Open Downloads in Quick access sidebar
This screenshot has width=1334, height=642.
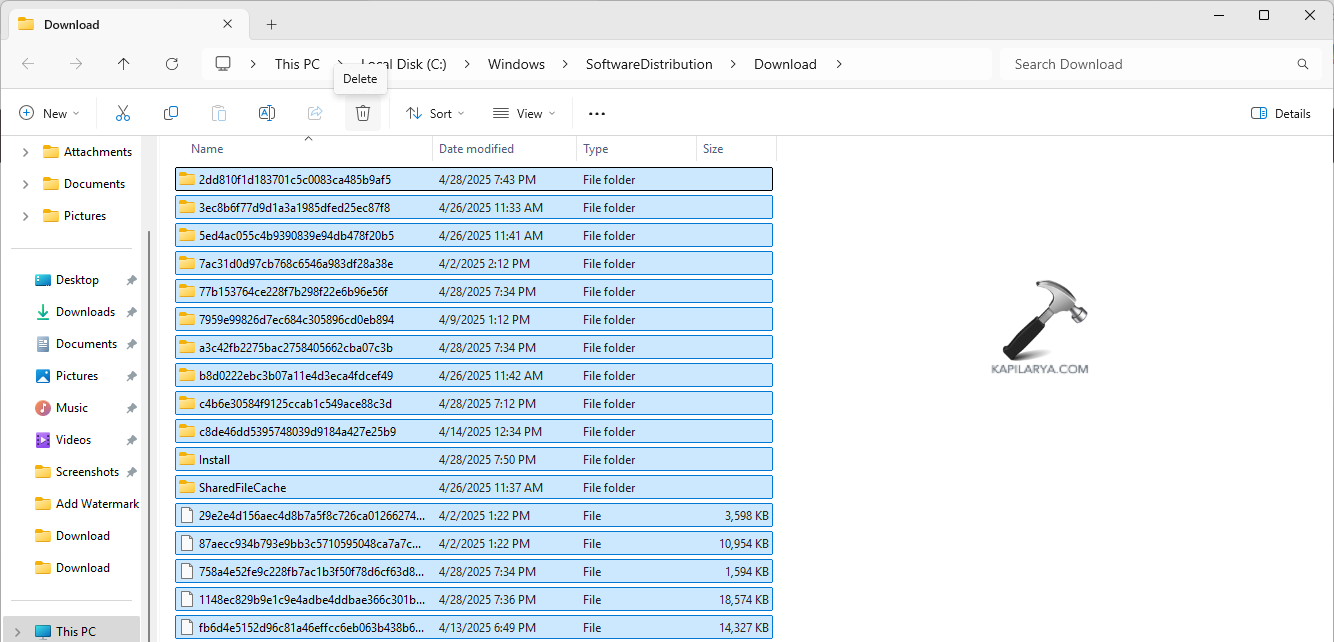click(x=85, y=312)
